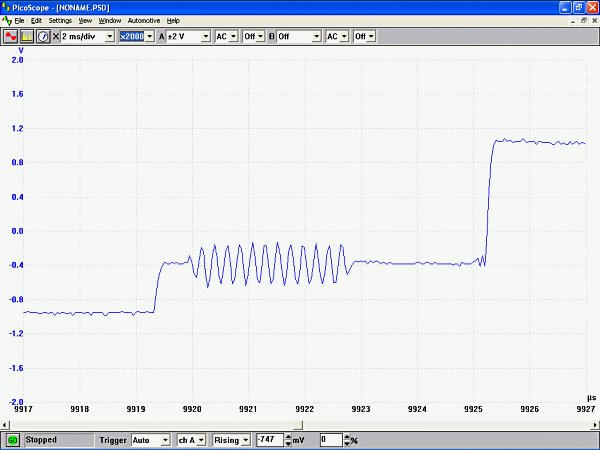The height and width of the screenshot is (450, 600).
Task: Click the Trigger label in bottom bar
Action: point(113,440)
